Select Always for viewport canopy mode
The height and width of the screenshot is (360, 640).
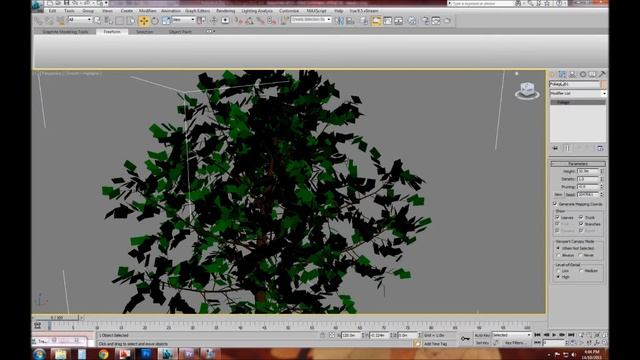click(x=558, y=255)
